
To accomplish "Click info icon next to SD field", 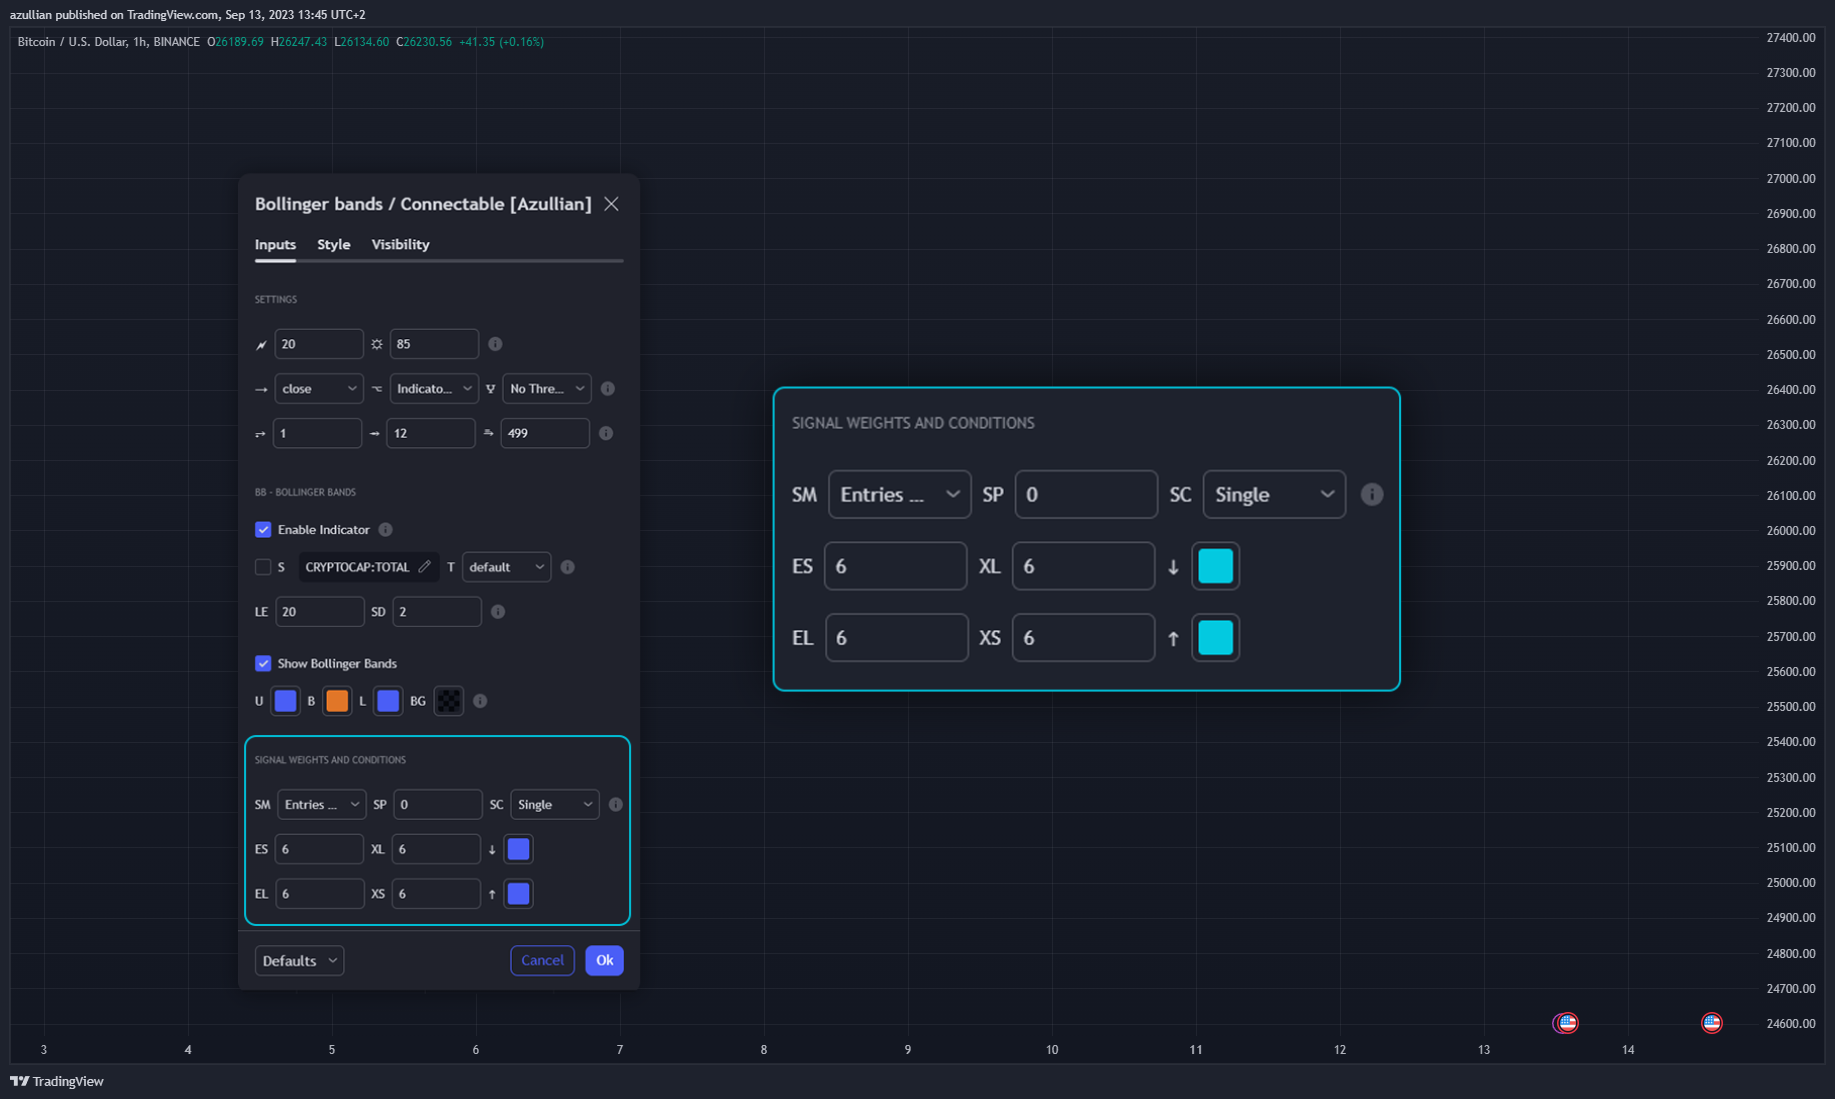I will point(498,611).
